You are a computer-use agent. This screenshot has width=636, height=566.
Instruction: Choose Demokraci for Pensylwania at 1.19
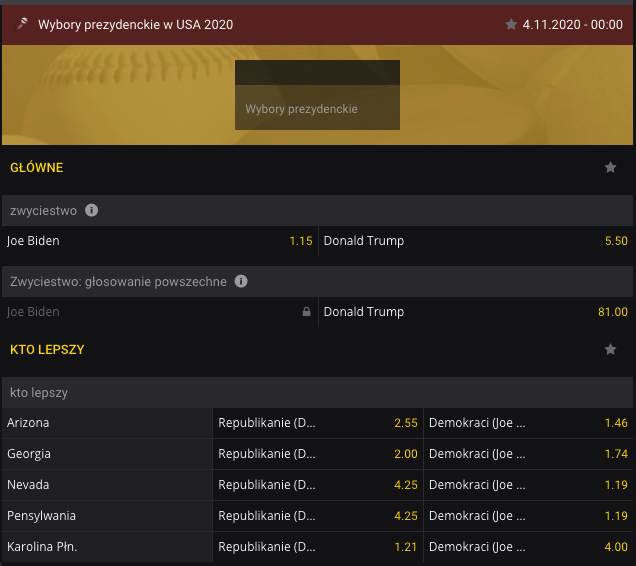528,516
